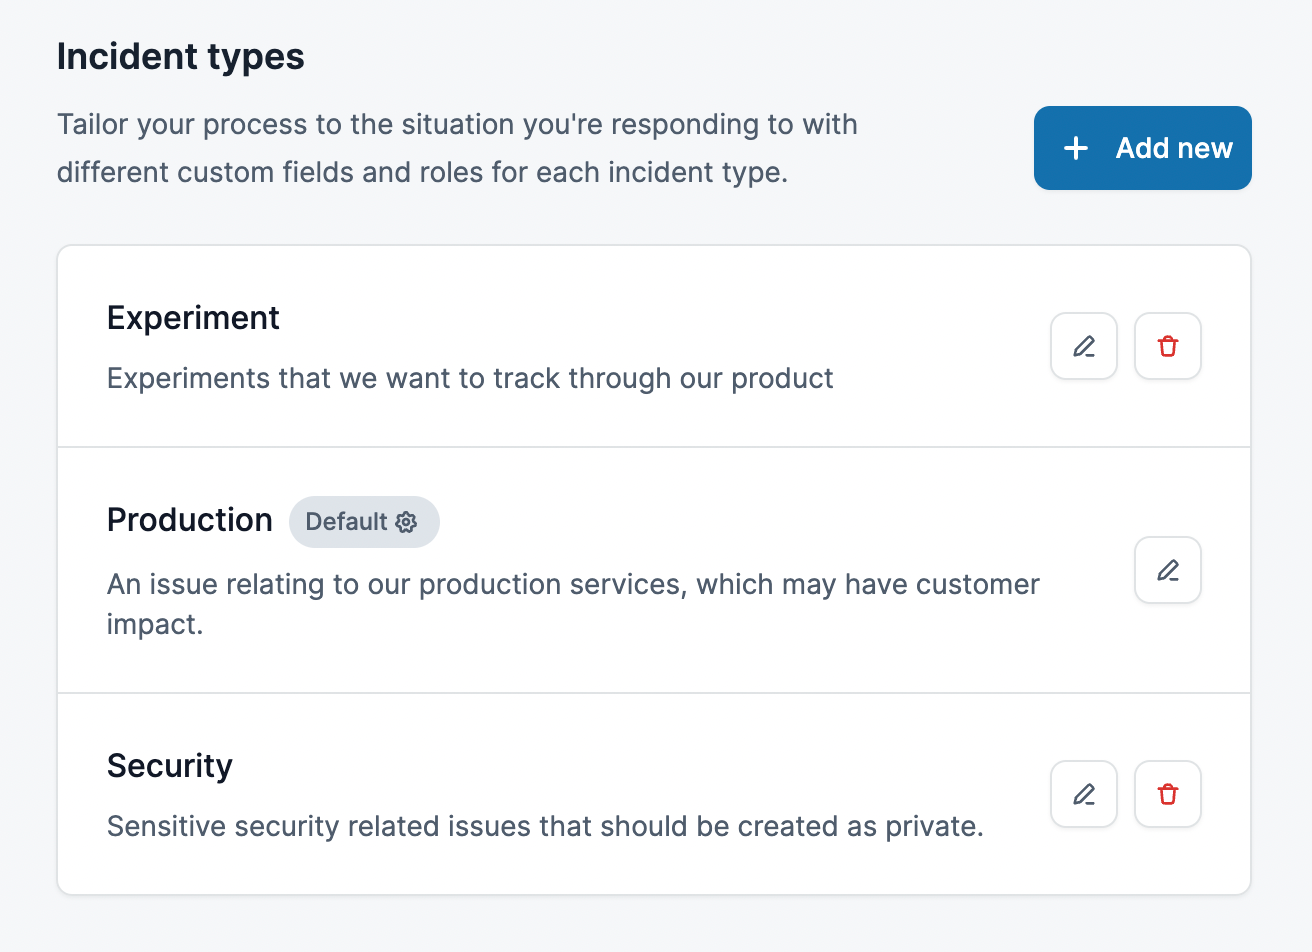Image resolution: width=1312 pixels, height=952 pixels.
Task: Edit the Security incident type
Action: click(x=1084, y=794)
